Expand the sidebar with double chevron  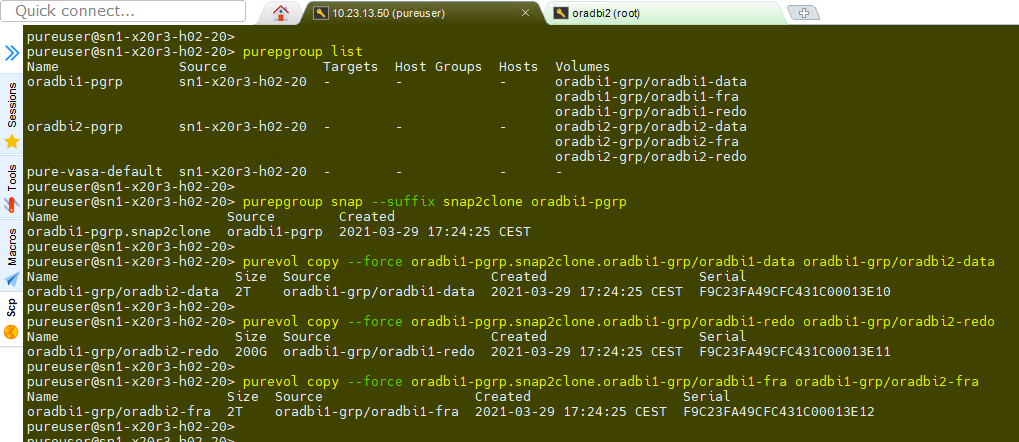pyautogui.click(x=12, y=53)
